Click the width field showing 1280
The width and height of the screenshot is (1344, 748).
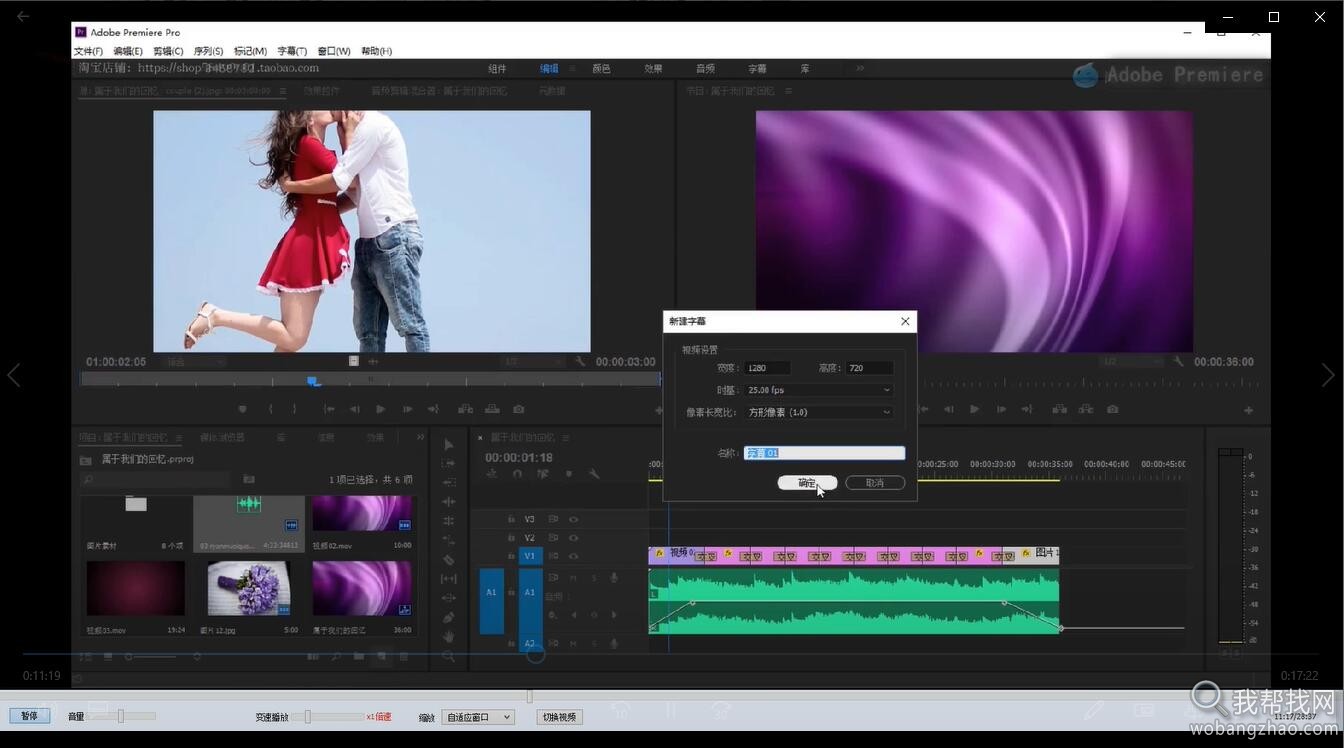point(767,368)
